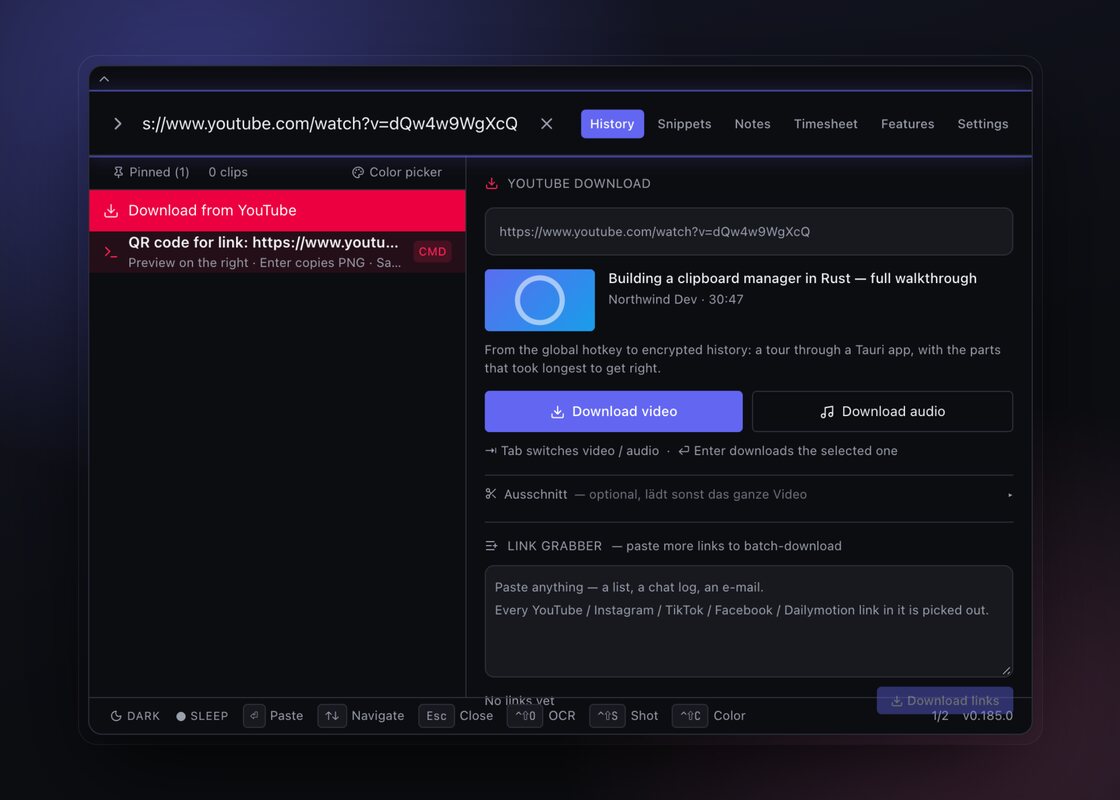Click the Download video button

point(614,411)
